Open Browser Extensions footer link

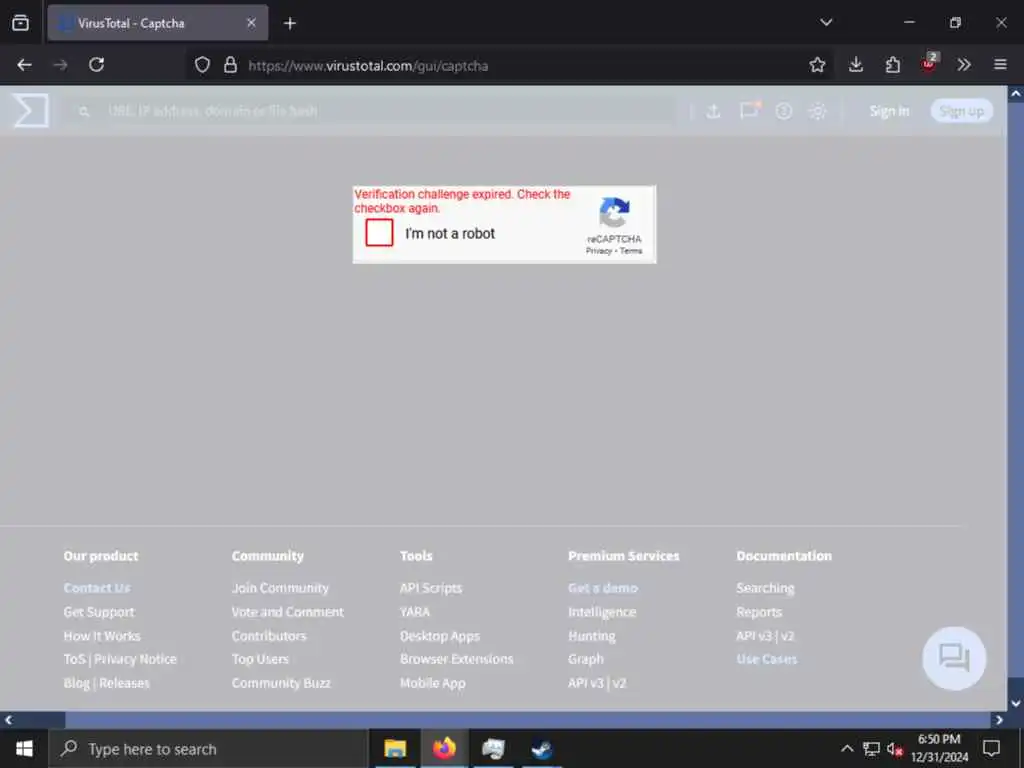click(456, 659)
